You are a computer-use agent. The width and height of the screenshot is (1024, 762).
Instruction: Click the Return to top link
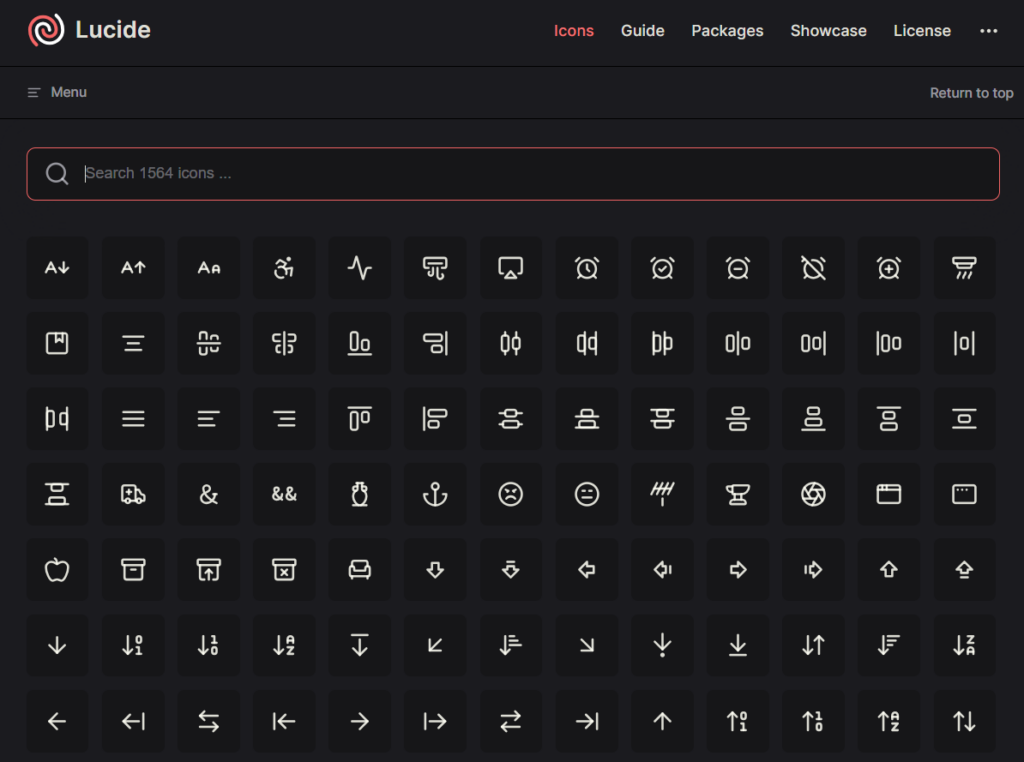[971, 92]
